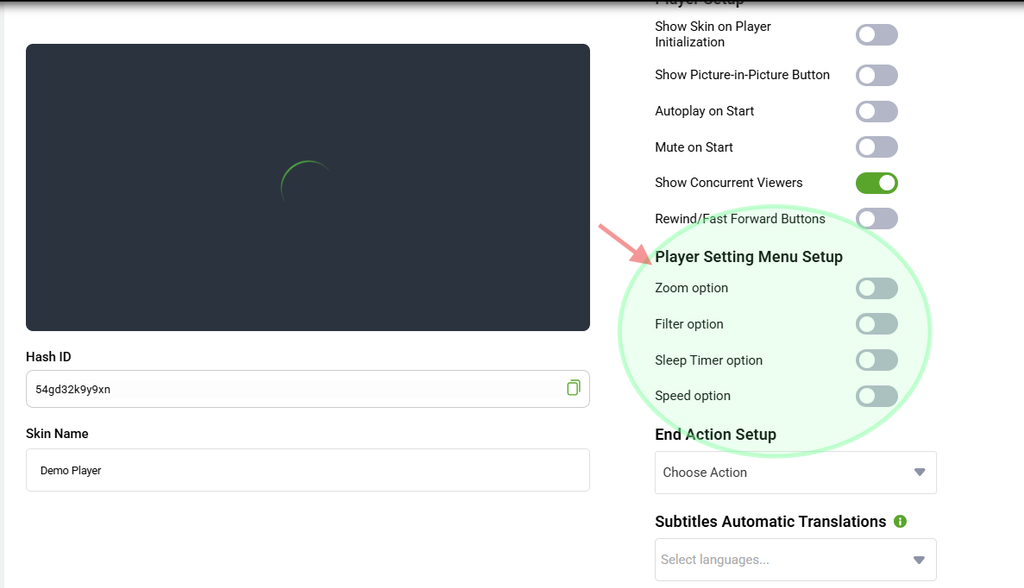1024x588 pixels.
Task: Open Subtitles Automatic Translations info tooltip
Action: pos(900,521)
